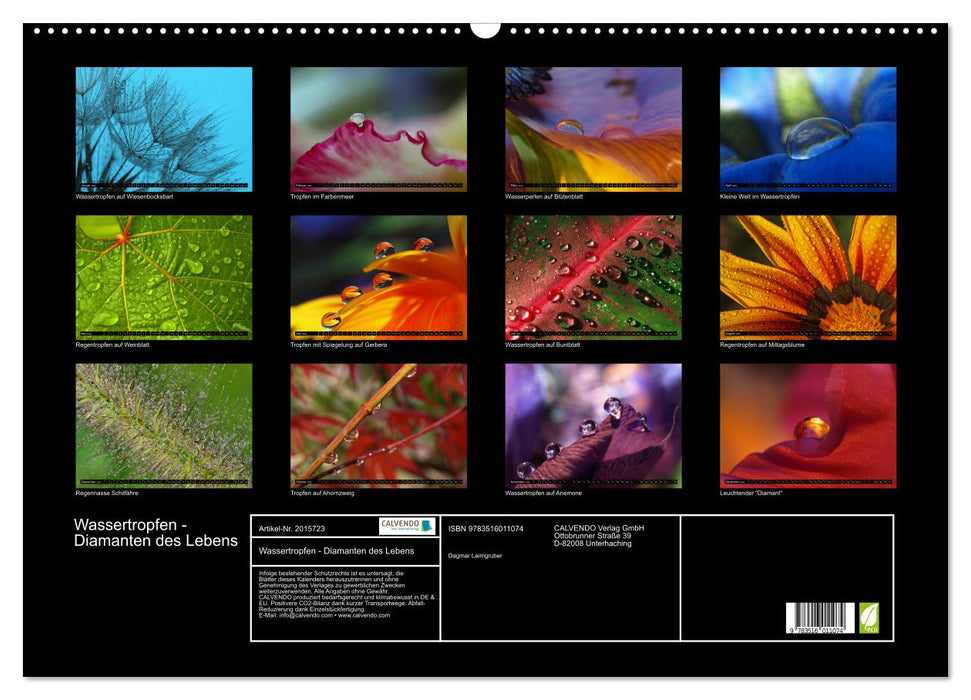Click the calendar hanger notch at top
This screenshot has height=700, width=971.
point(485,29)
